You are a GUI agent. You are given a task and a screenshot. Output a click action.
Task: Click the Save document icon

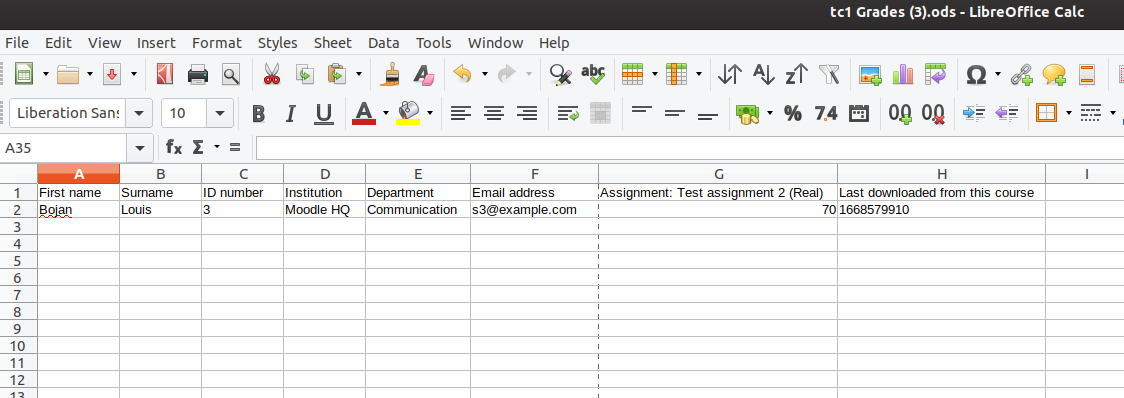pos(112,74)
